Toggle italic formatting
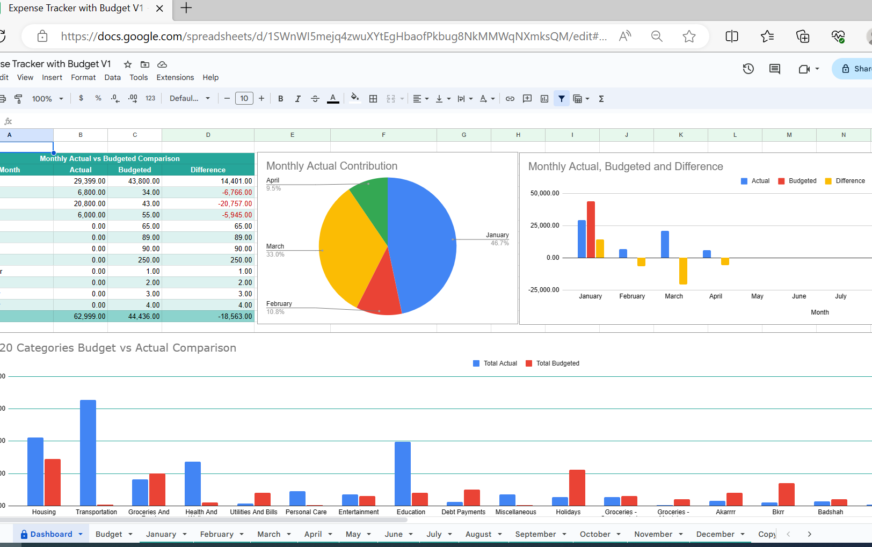Image resolution: width=872 pixels, height=547 pixels. pos(298,99)
